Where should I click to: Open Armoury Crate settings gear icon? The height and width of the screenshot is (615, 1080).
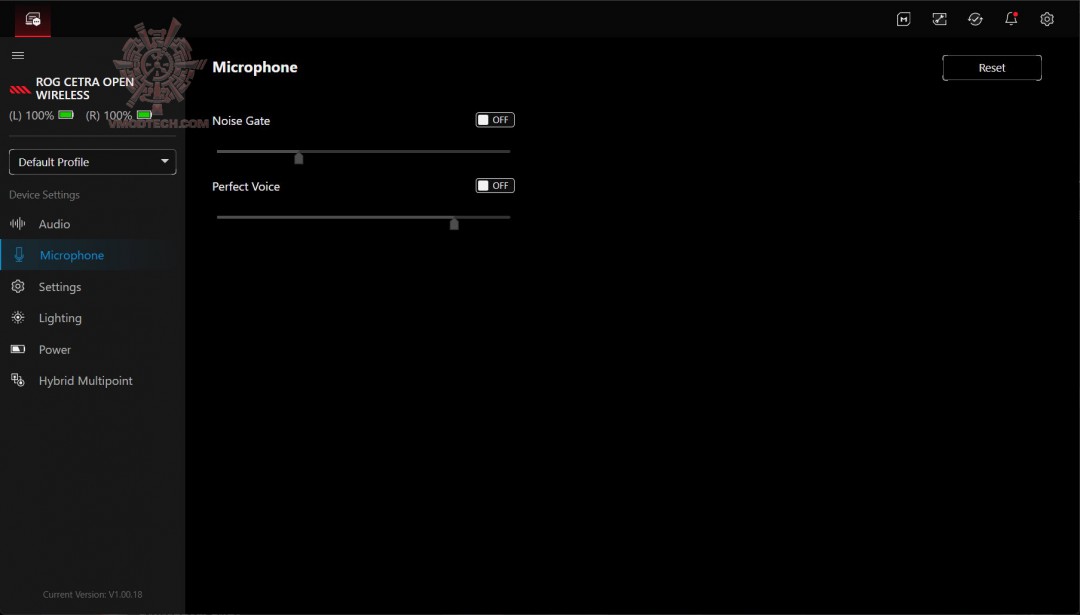point(1047,19)
